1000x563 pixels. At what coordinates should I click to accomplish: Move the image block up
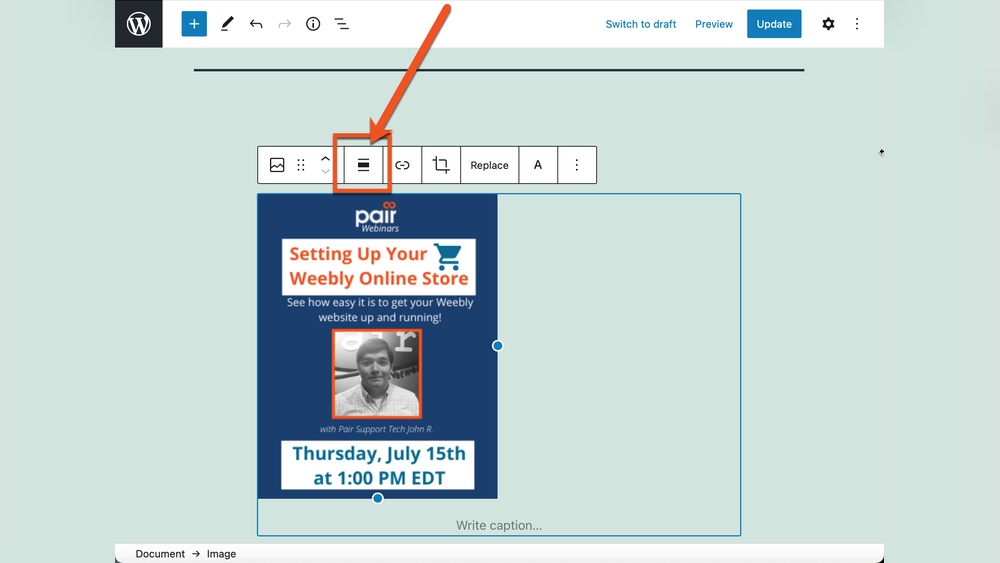click(x=325, y=159)
